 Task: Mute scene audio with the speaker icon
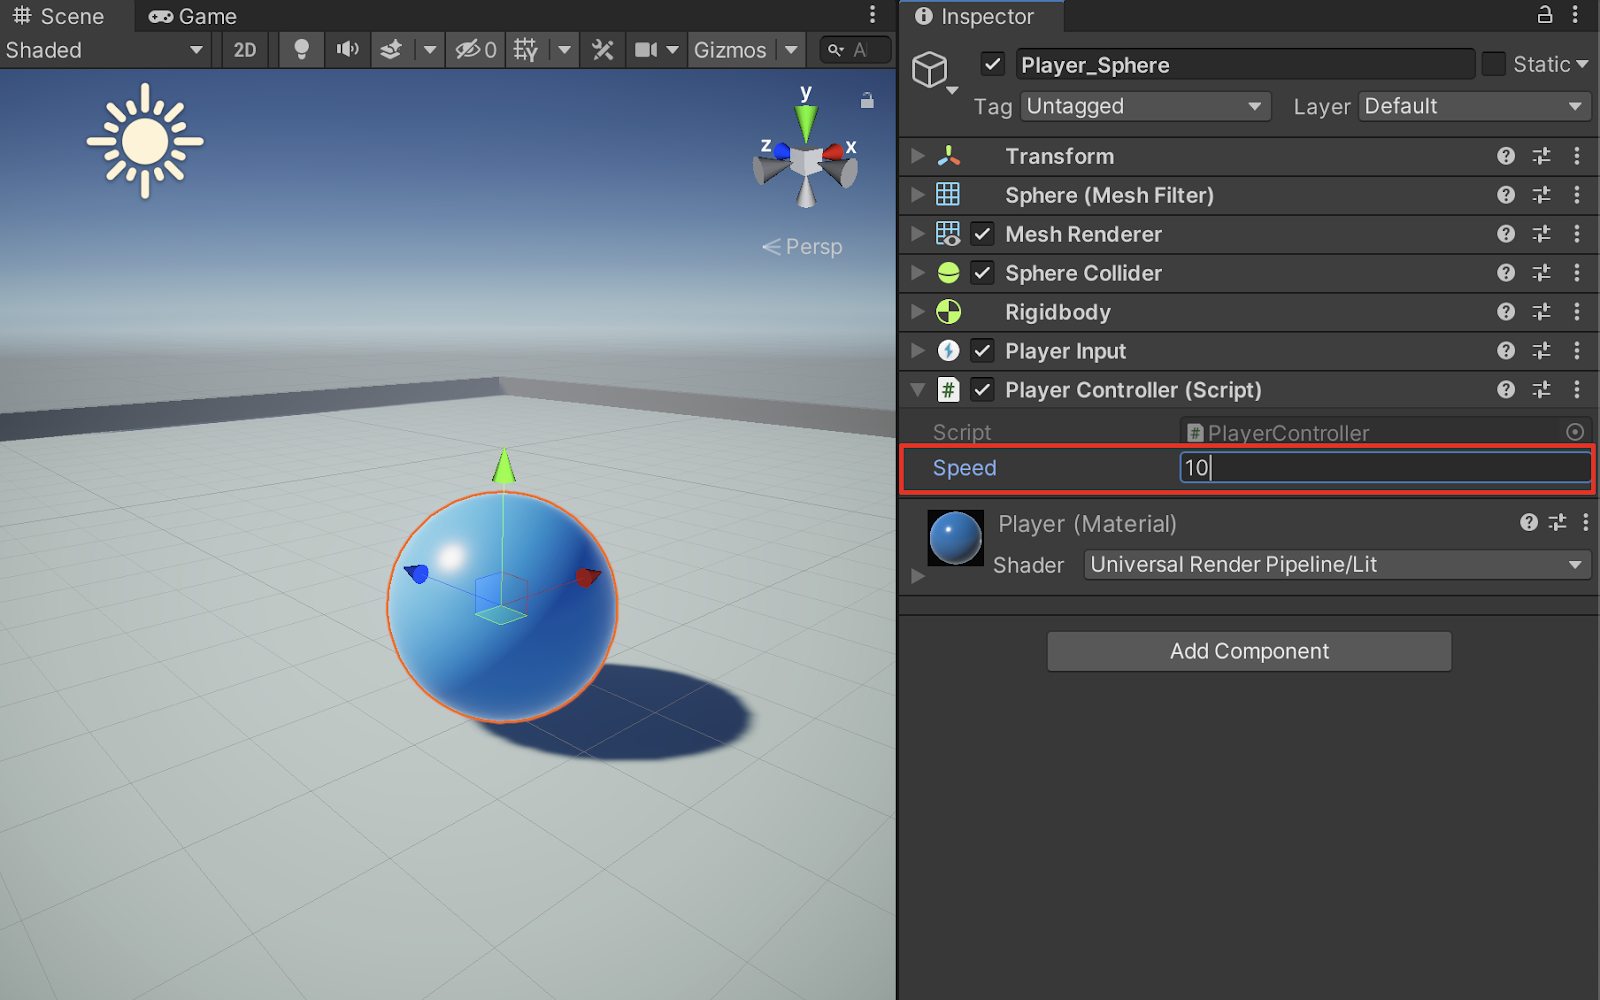click(347, 50)
